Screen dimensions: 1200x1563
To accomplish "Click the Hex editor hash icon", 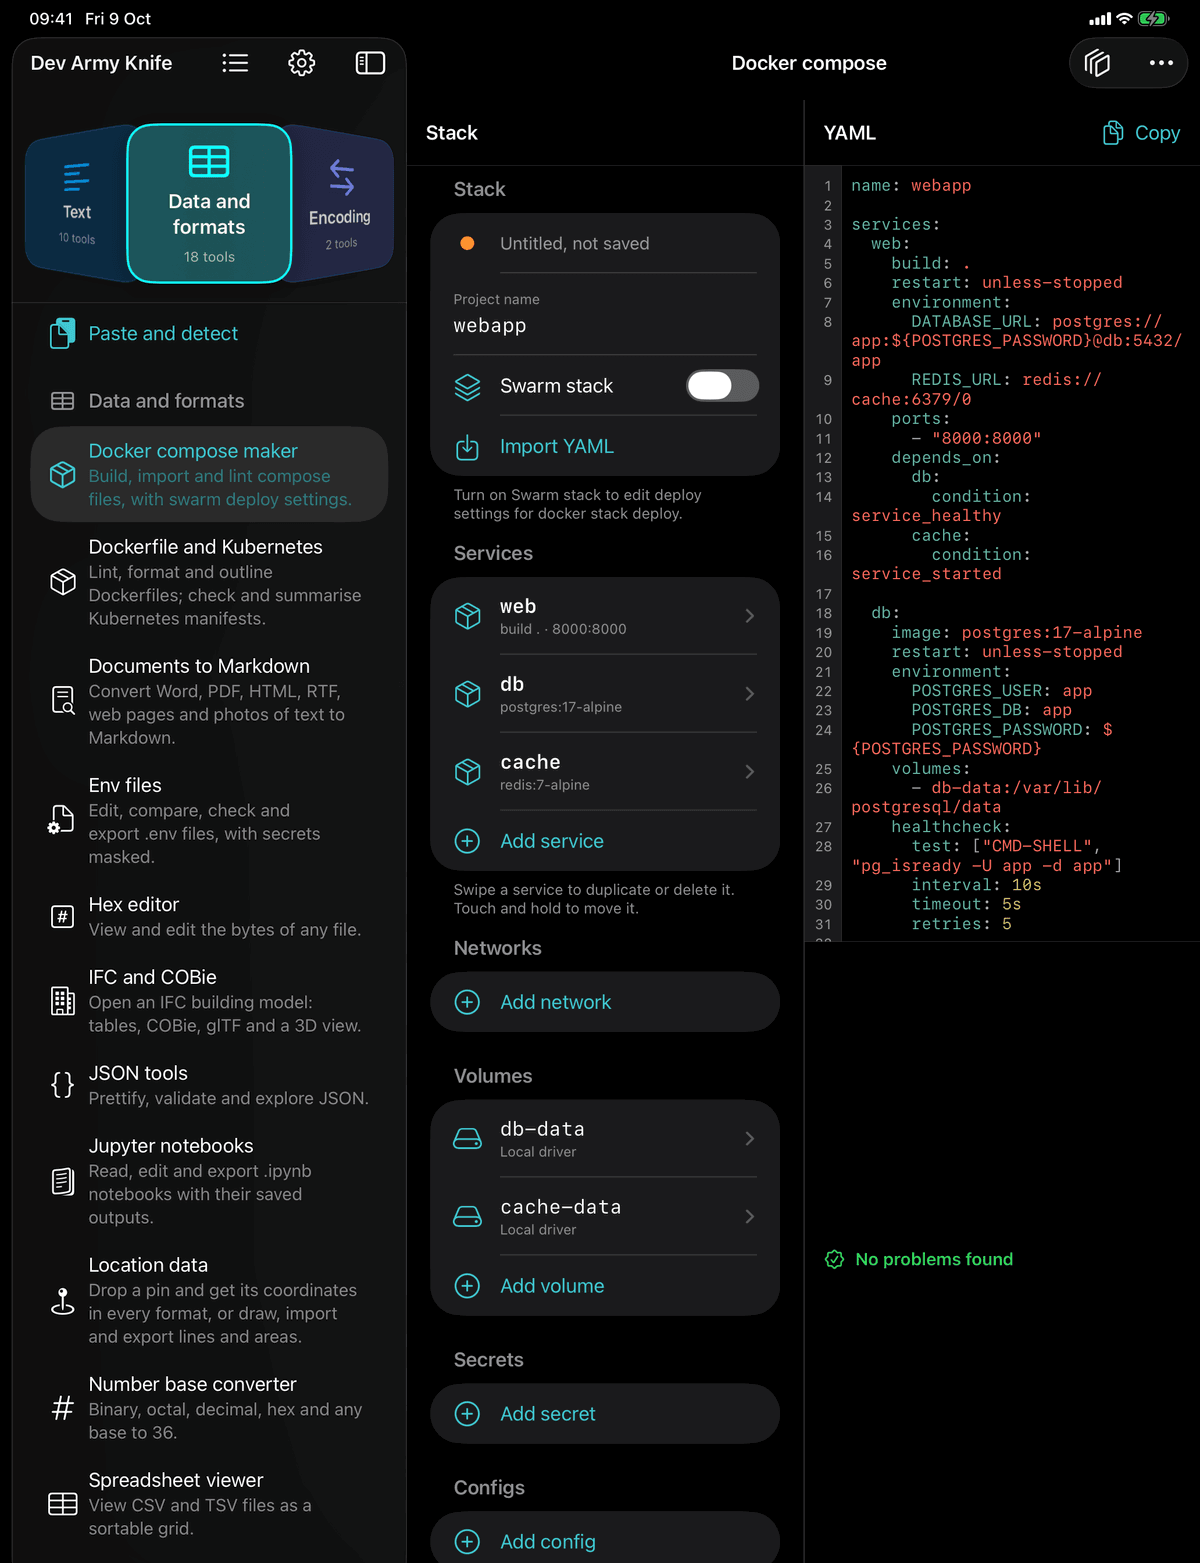I will 62,916.
